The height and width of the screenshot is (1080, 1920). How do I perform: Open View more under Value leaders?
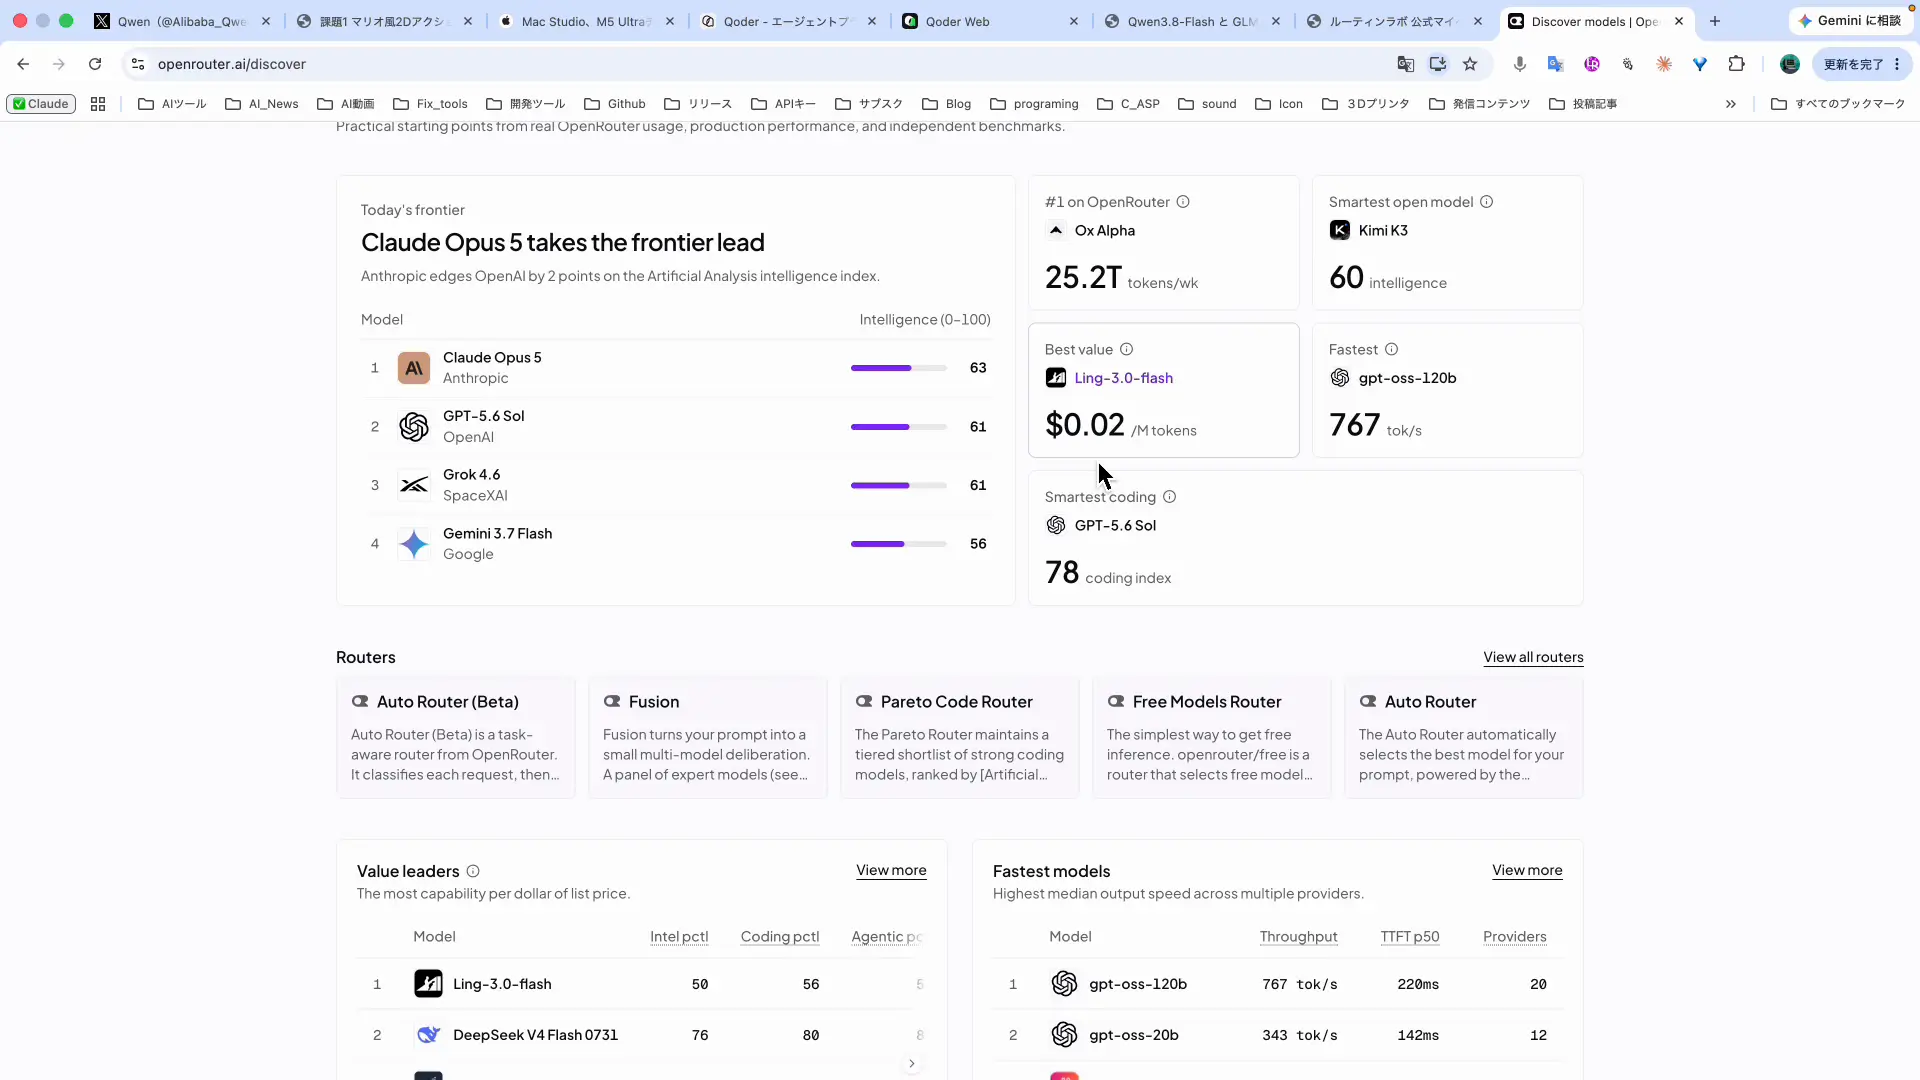[891, 870]
